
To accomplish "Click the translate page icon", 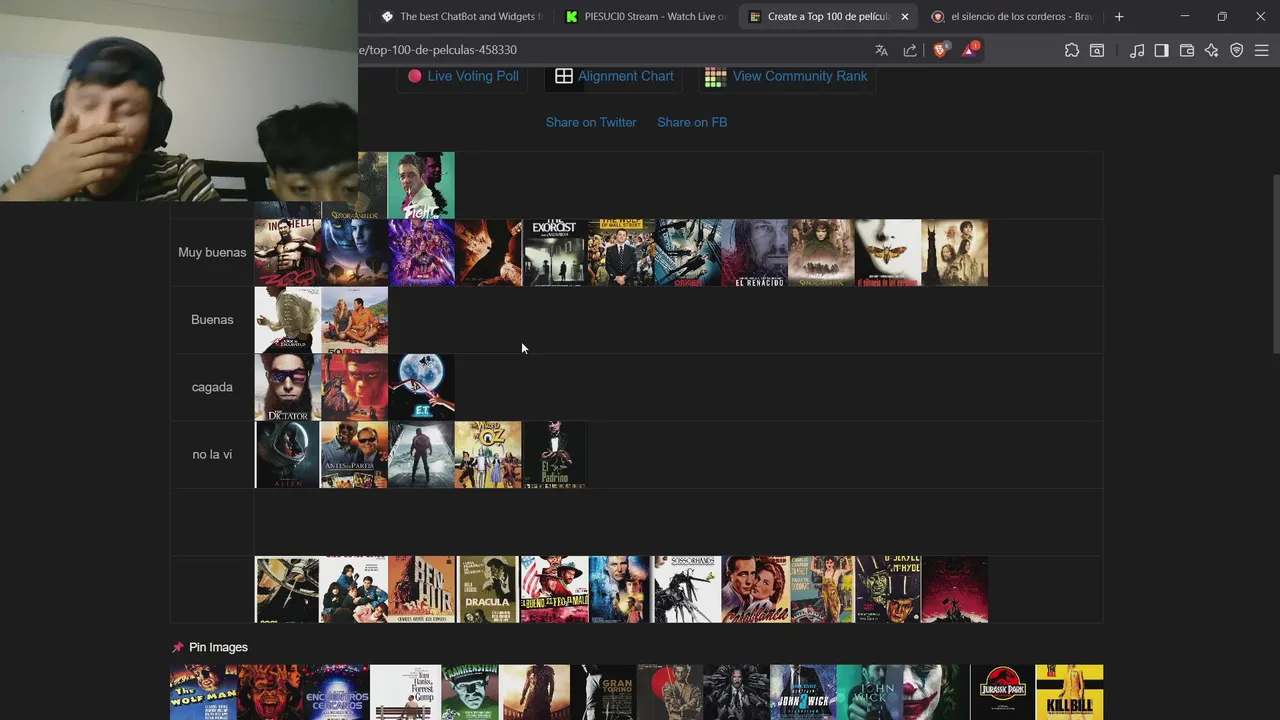I will pyautogui.click(x=881, y=50).
